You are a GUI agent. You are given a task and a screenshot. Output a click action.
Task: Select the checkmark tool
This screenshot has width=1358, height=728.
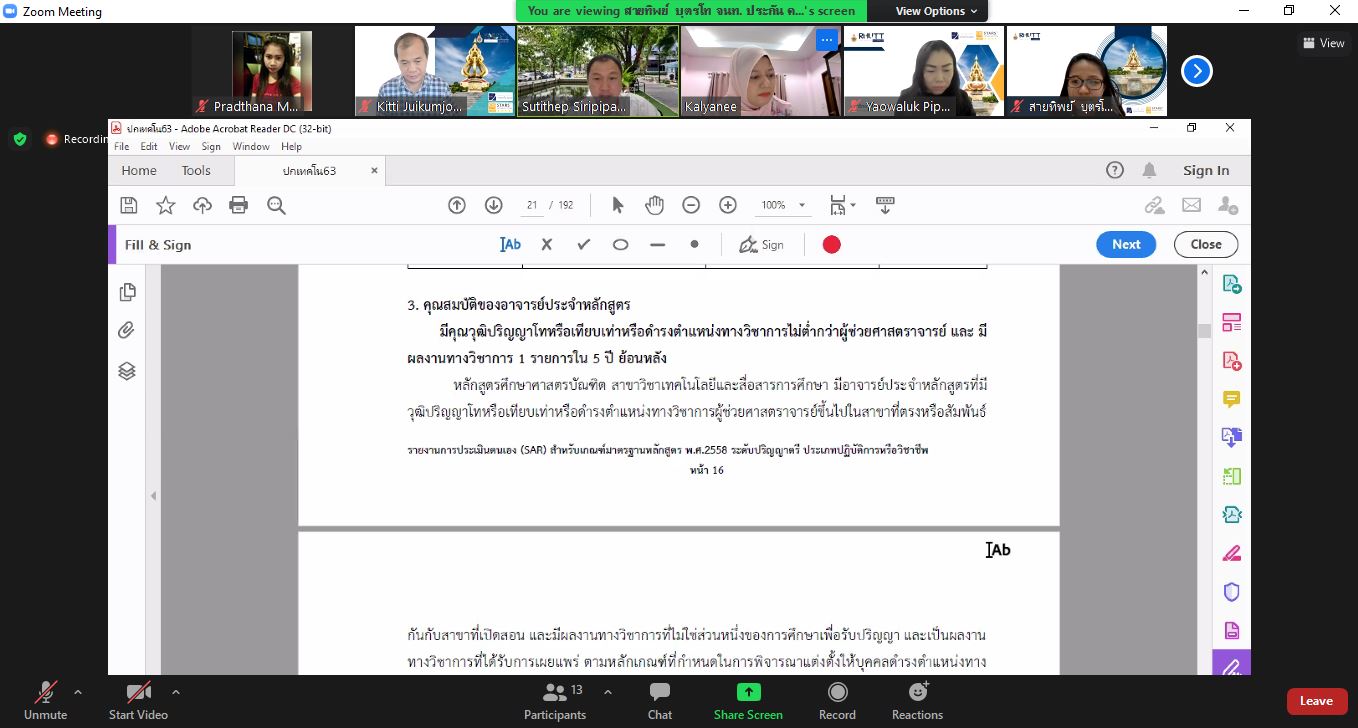click(x=584, y=244)
